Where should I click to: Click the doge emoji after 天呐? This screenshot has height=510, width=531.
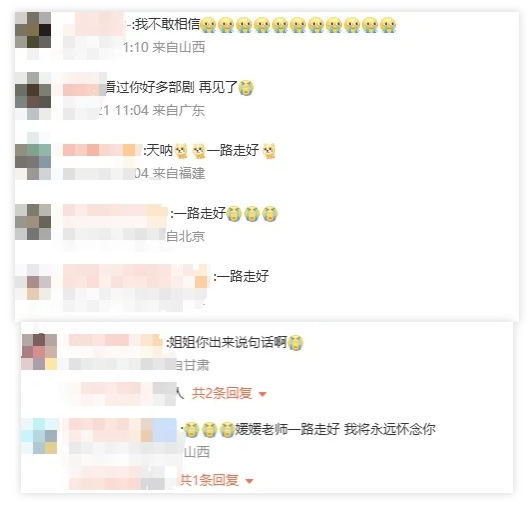click(x=182, y=151)
